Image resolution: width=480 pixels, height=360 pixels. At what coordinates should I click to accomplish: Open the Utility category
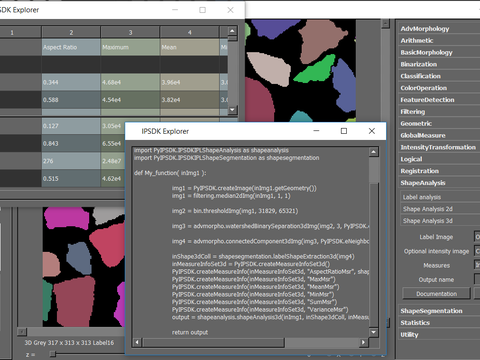[409, 335]
